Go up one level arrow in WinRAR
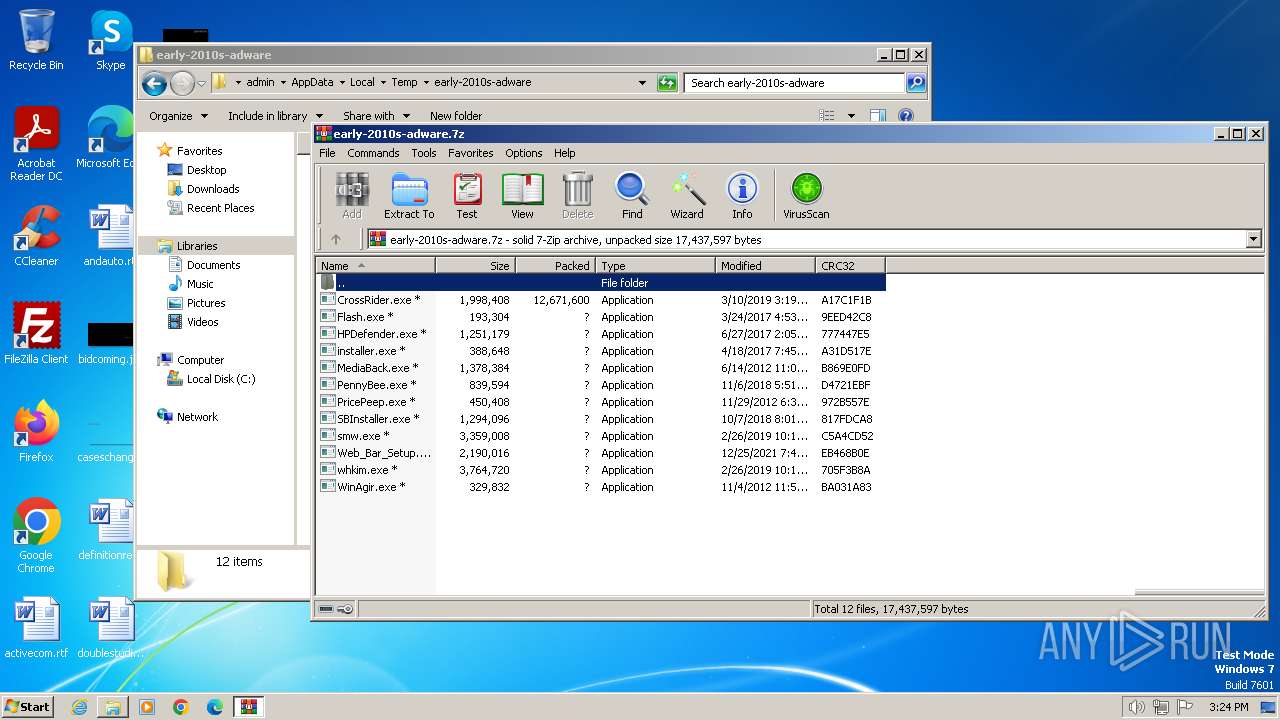1280x720 pixels. (x=336, y=240)
